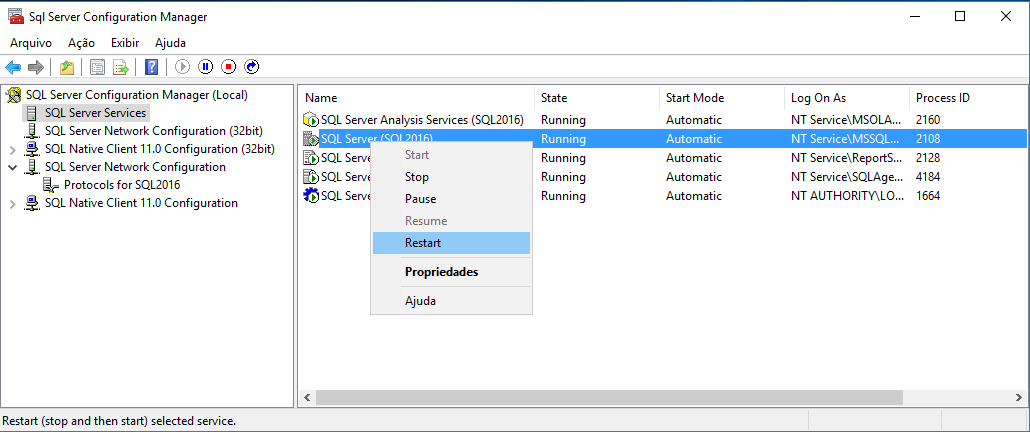Open the Help question mark icon
Viewport: 1030px width, 432px height.
click(x=152, y=67)
